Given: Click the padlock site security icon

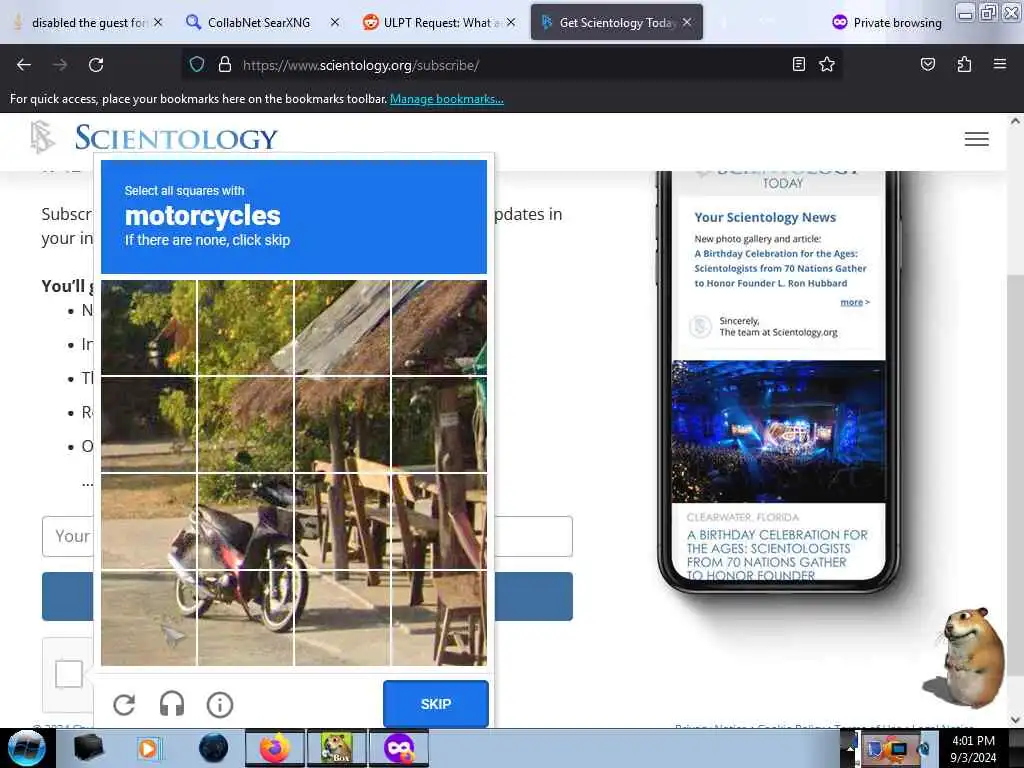Looking at the screenshot, I should (225, 64).
